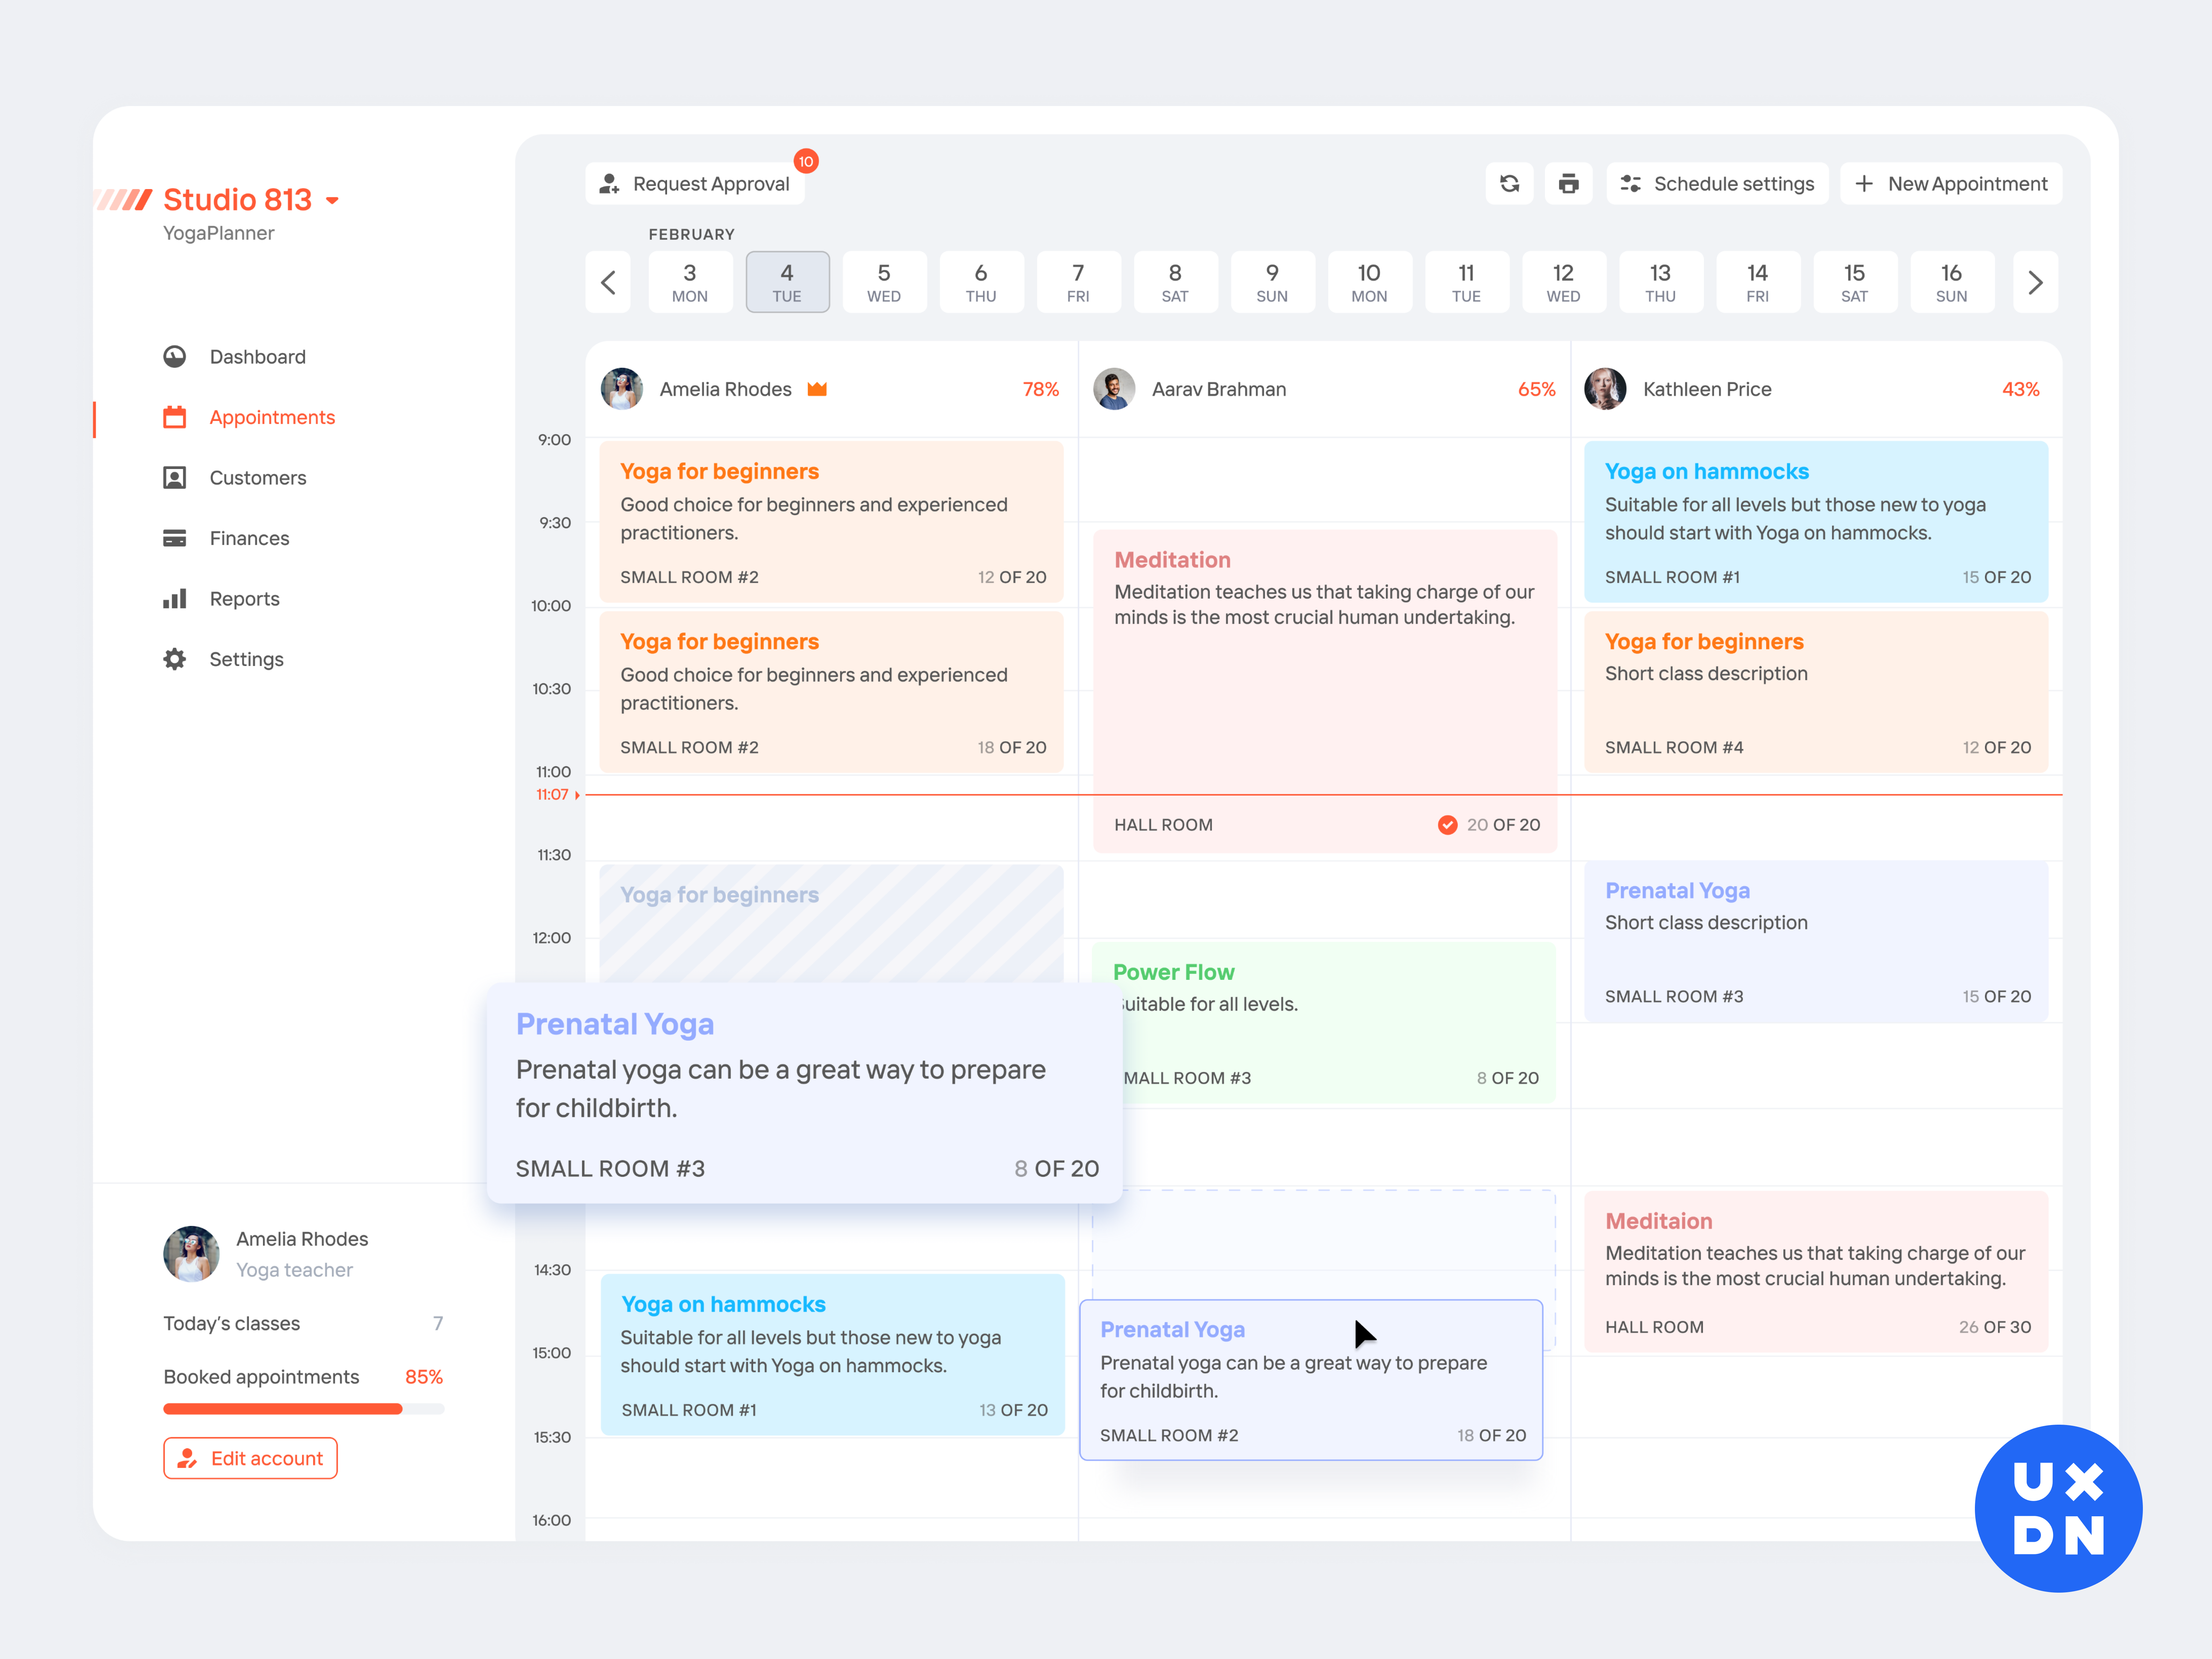Select the Appointments calendar icon

click(x=175, y=417)
